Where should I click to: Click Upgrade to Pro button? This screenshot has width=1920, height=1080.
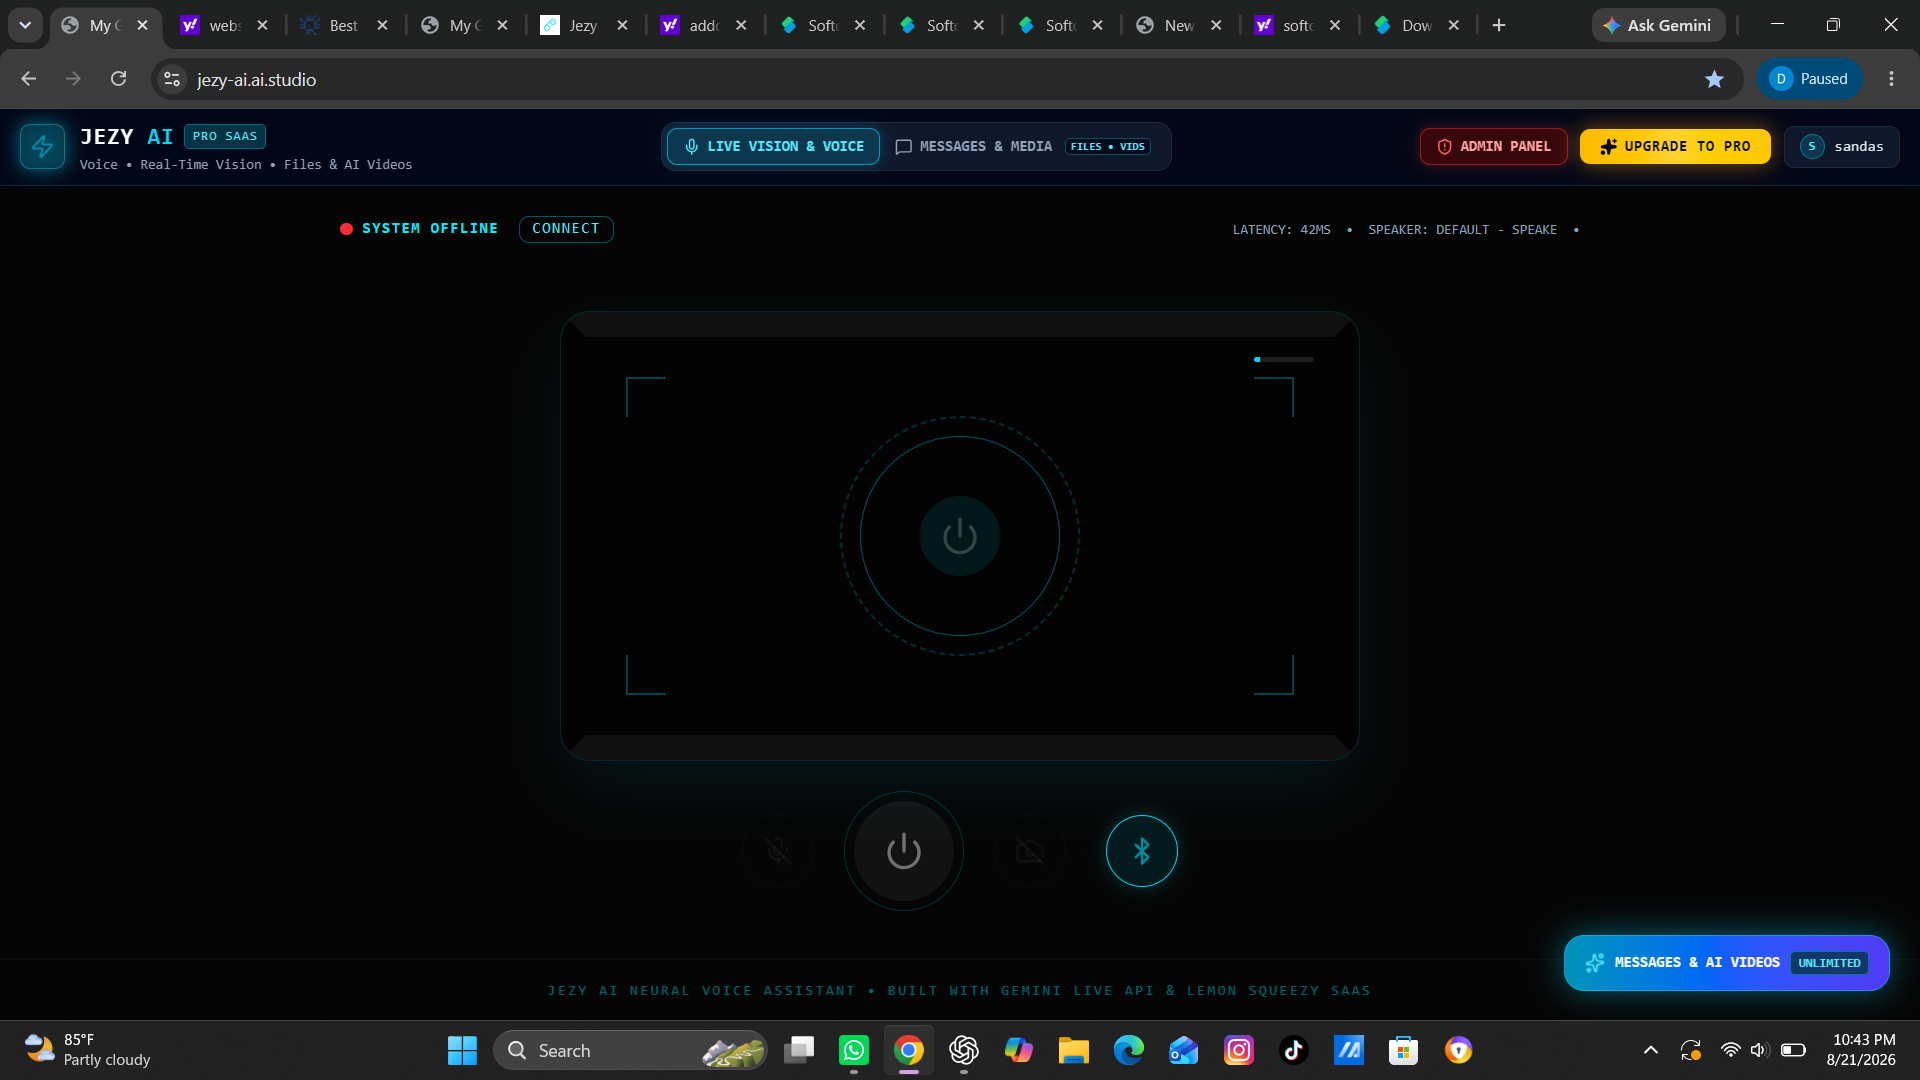point(1675,146)
